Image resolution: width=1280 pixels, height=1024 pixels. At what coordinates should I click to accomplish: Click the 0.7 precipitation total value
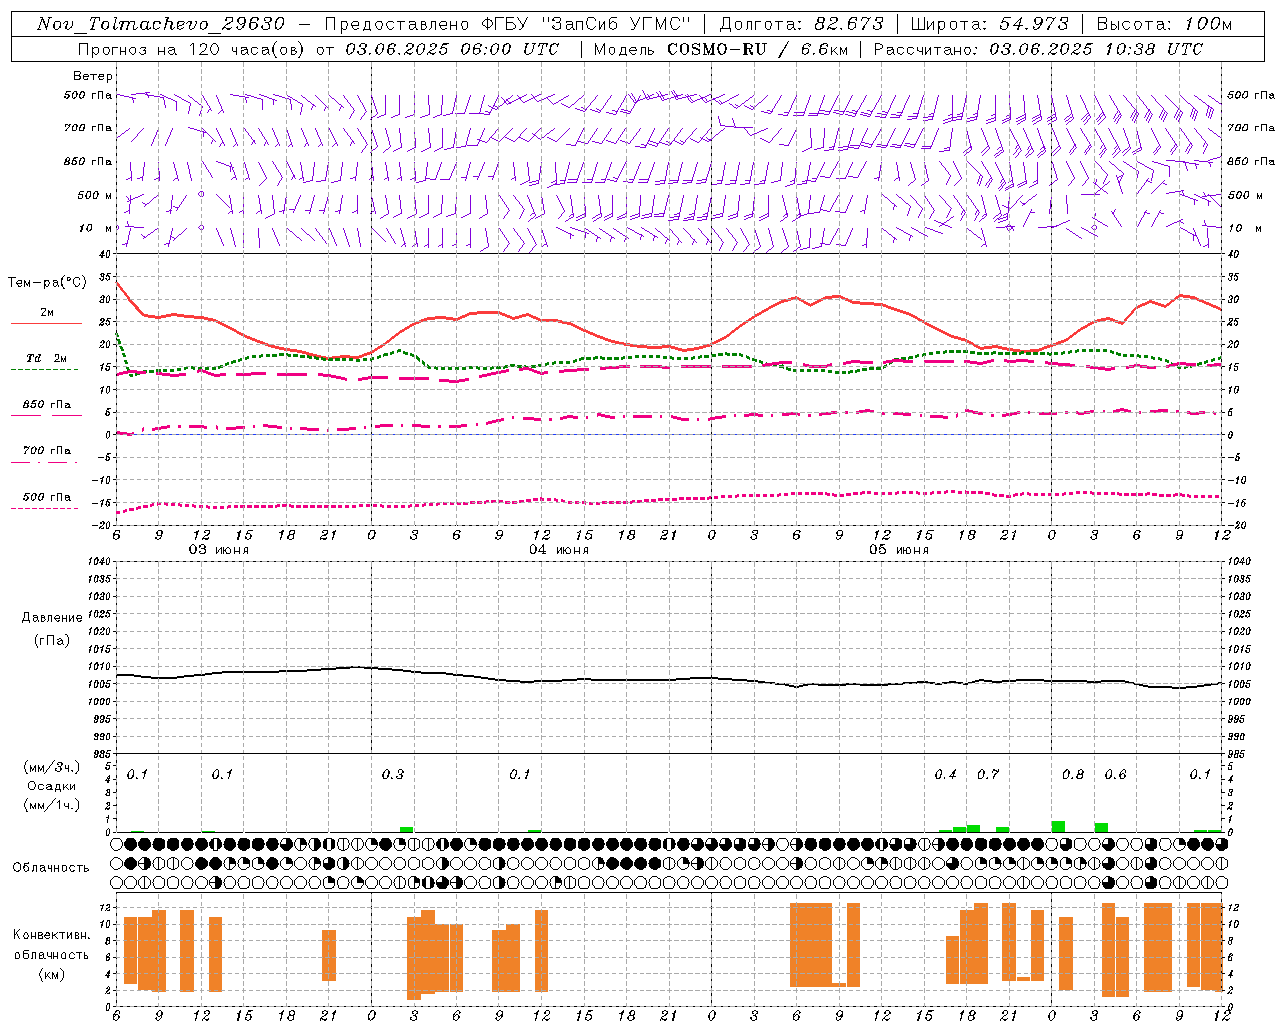coord(988,774)
